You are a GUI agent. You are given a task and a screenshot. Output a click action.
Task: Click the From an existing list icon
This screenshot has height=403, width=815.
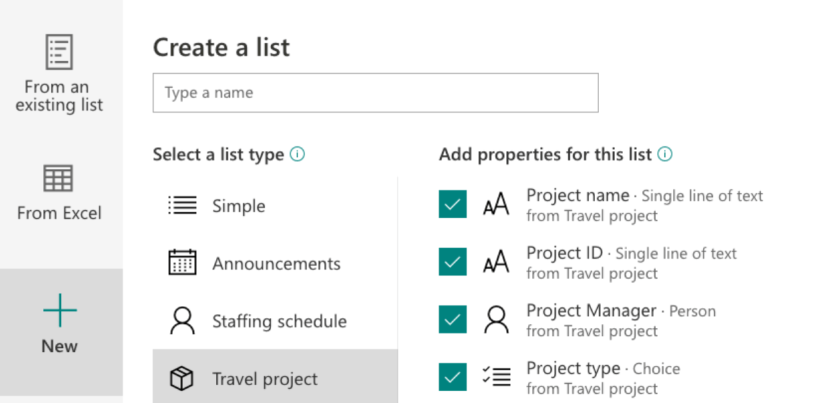point(59,52)
